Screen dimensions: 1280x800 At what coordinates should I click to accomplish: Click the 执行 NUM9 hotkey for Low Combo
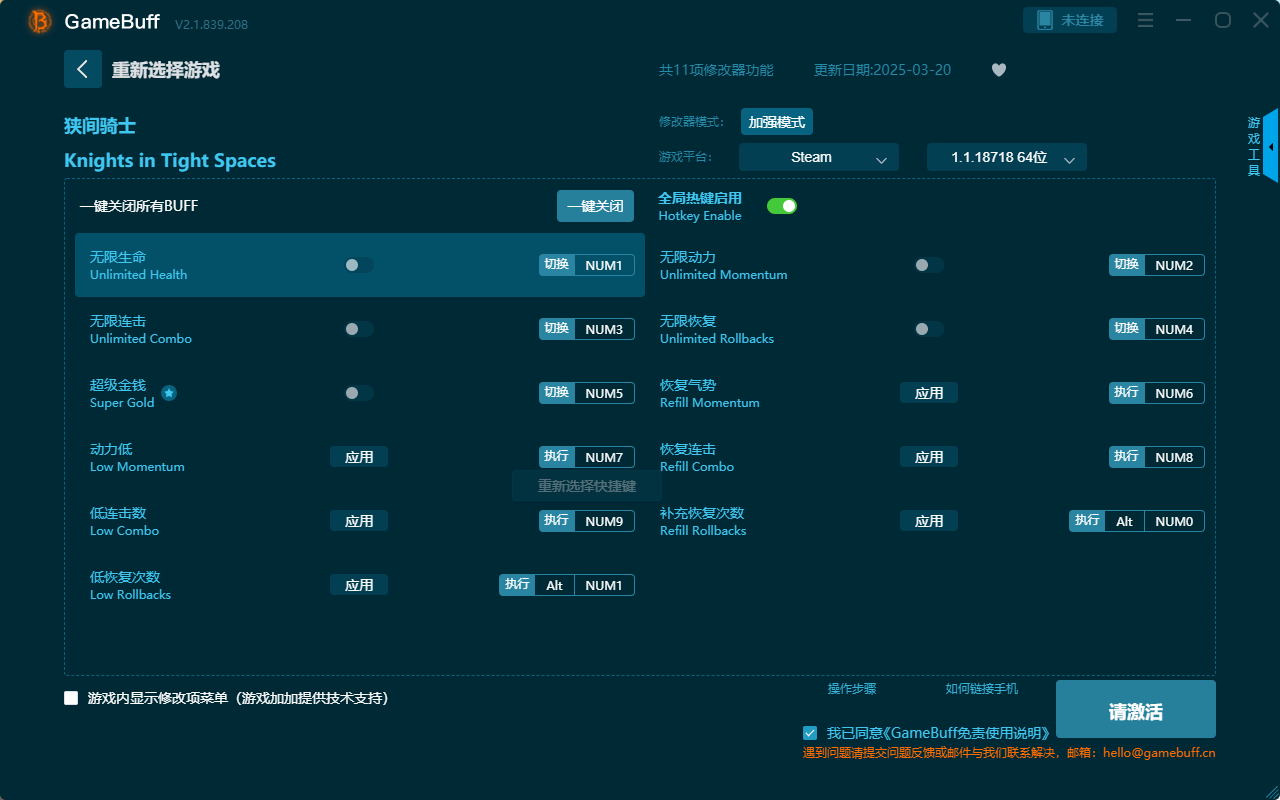(586, 520)
